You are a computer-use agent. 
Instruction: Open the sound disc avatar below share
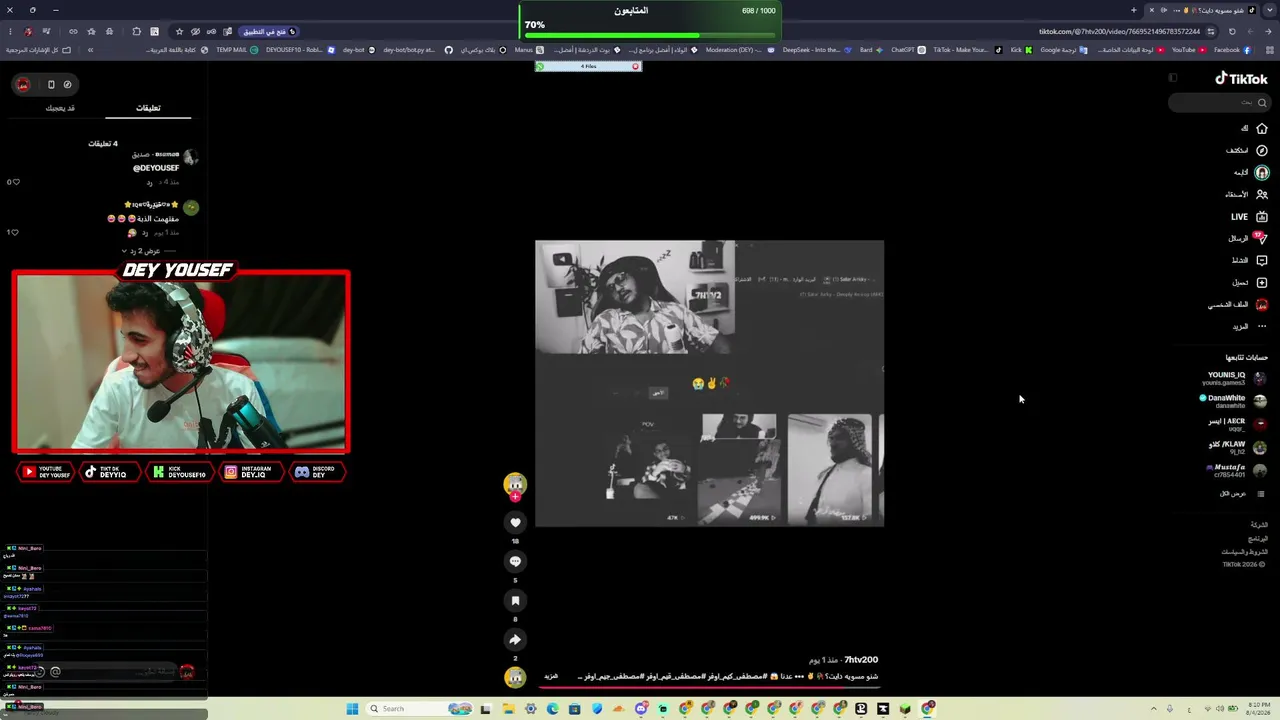pos(515,677)
